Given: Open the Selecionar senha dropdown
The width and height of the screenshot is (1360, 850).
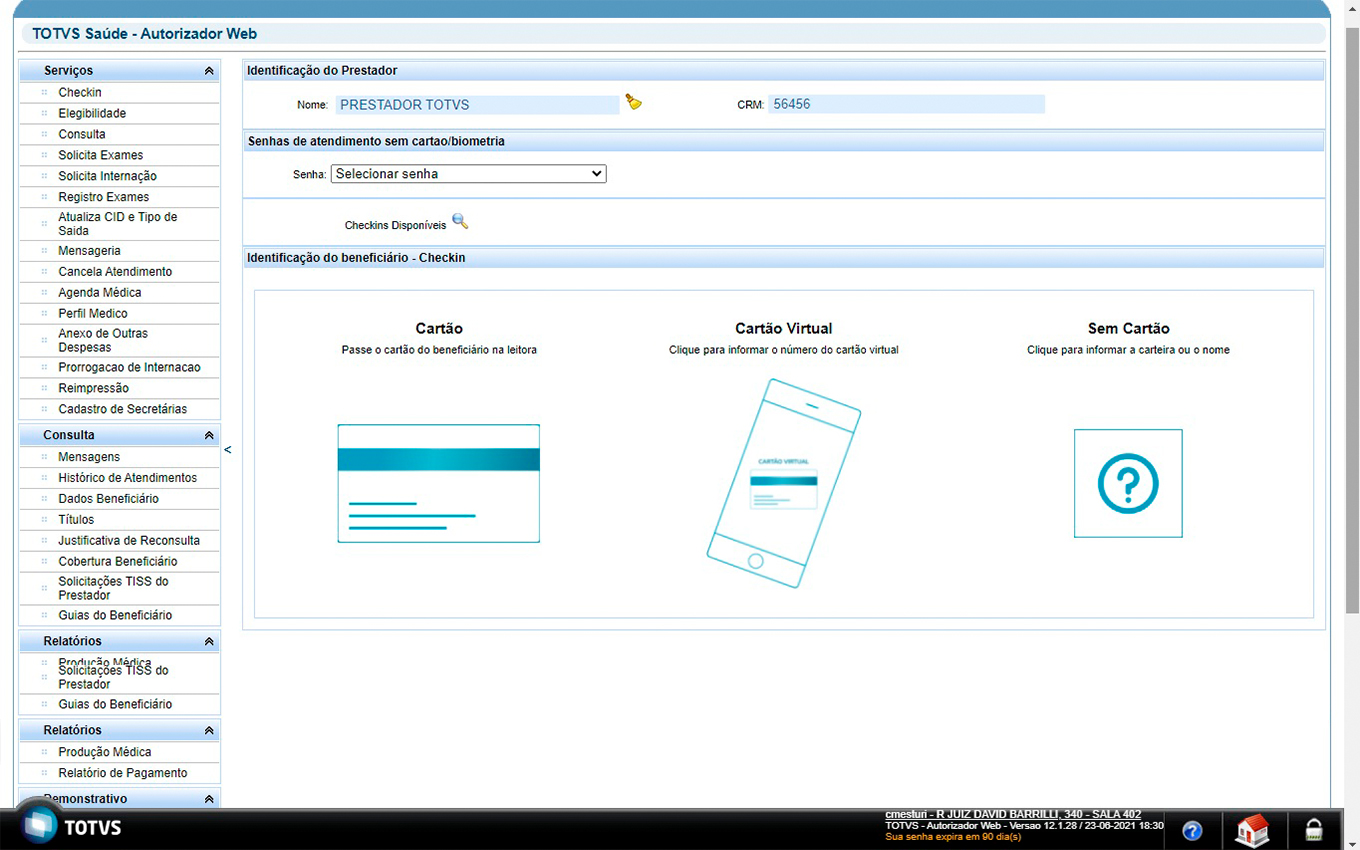Looking at the screenshot, I should (468, 174).
